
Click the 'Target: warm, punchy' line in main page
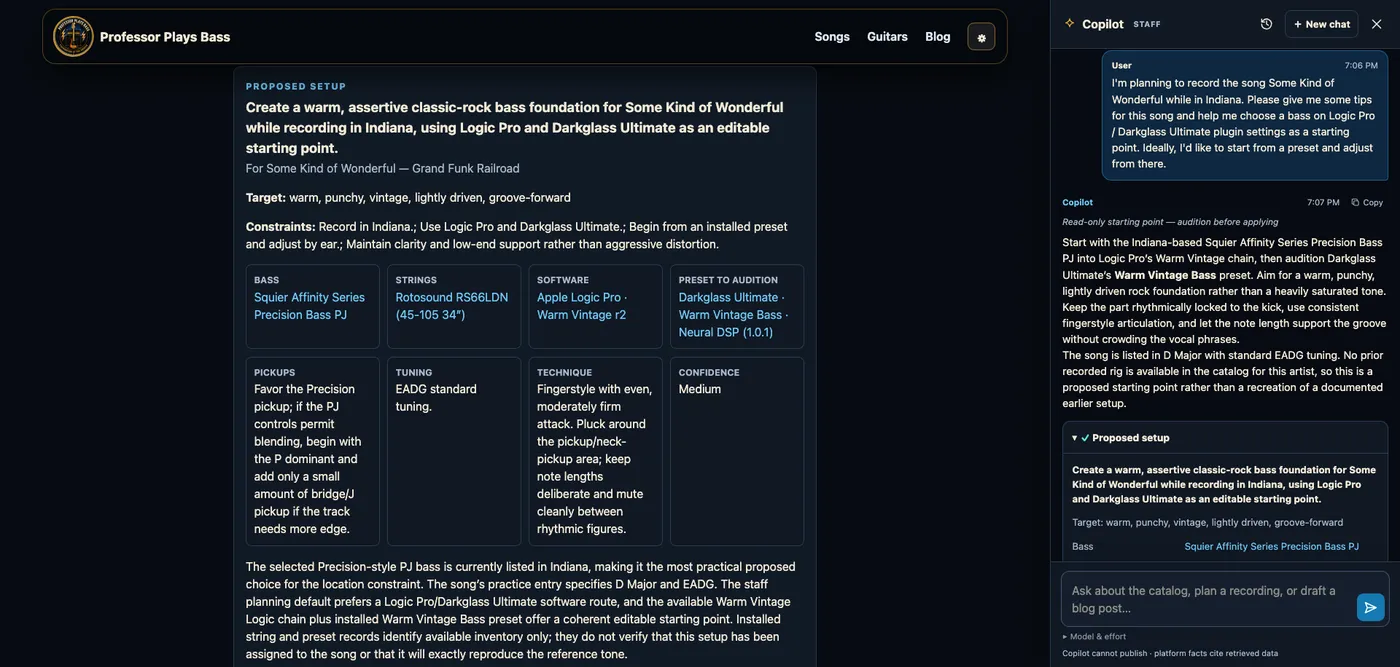(408, 197)
